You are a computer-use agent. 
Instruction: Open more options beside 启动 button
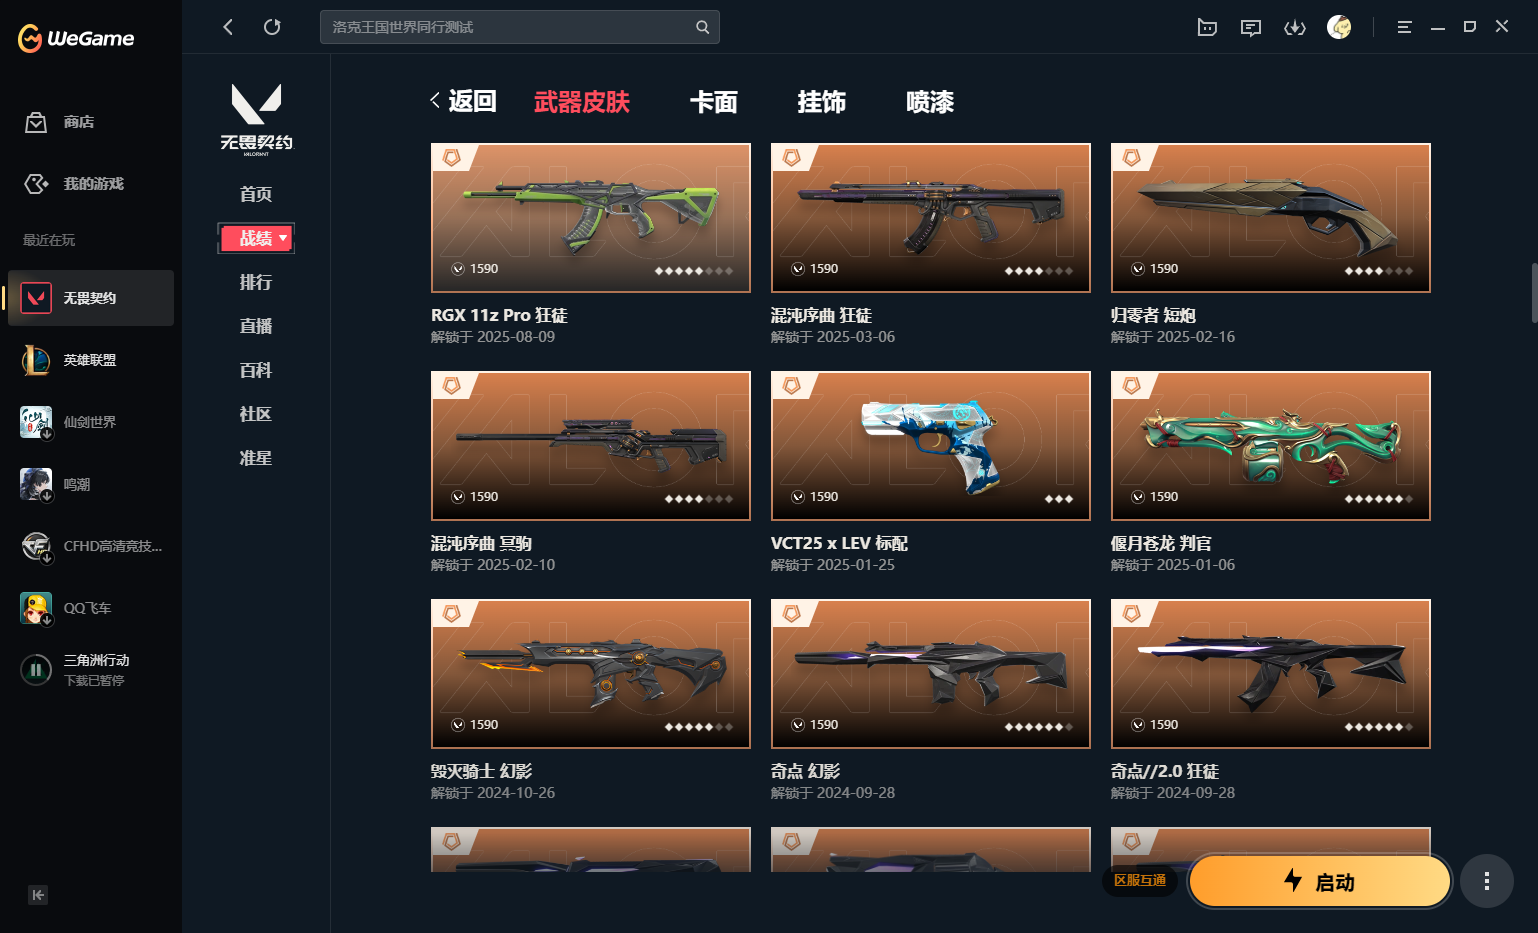1487,881
